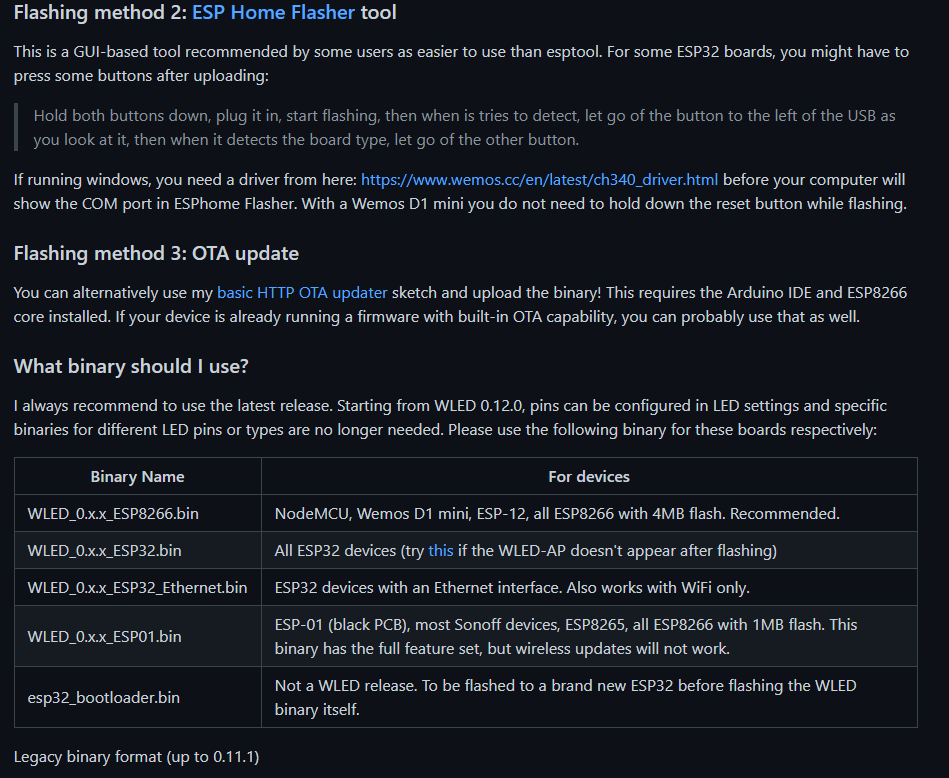Select the WLED_0.x.x_ESP32.bin cell
Viewport: 949px width, 778px height.
point(104,551)
